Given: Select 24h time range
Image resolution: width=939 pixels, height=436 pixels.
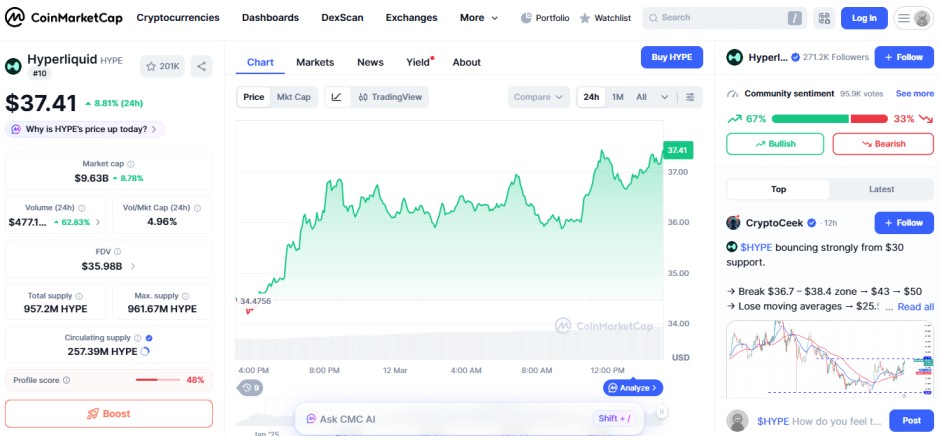Looking at the screenshot, I should coord(591,97).
